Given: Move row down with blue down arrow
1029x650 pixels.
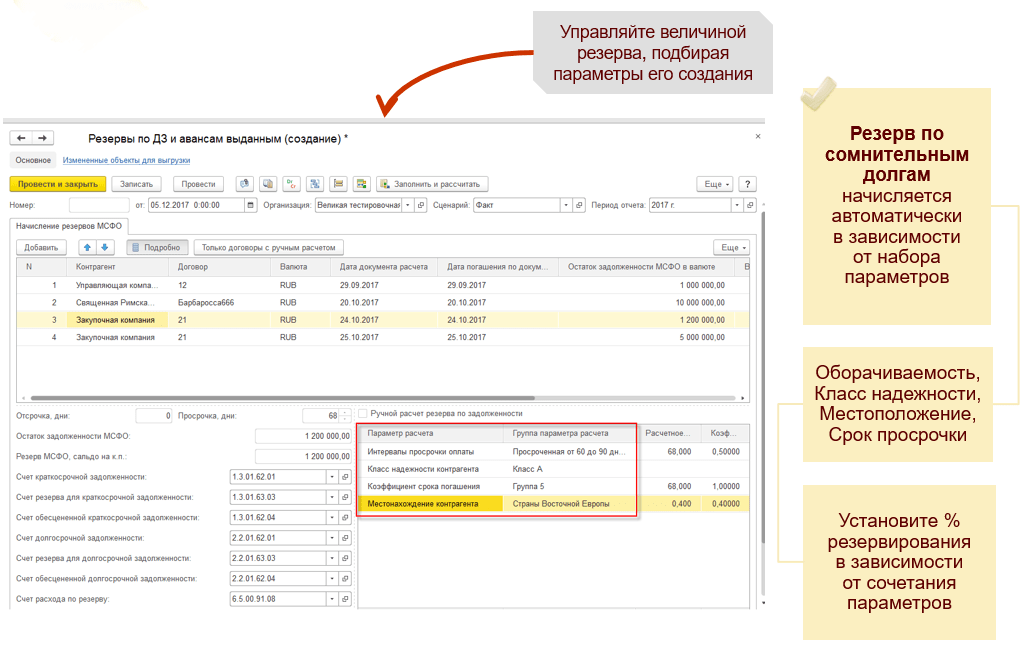Looking at the screenshot, I should [x=105, y=247].
